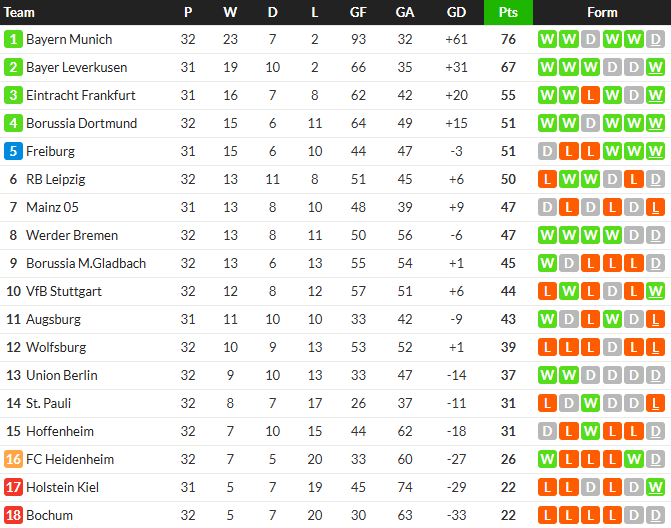Click Bayern Munich's green position 1 badge
The height and width of the screenshot is (528, 671).
click(x=13, y=39)
